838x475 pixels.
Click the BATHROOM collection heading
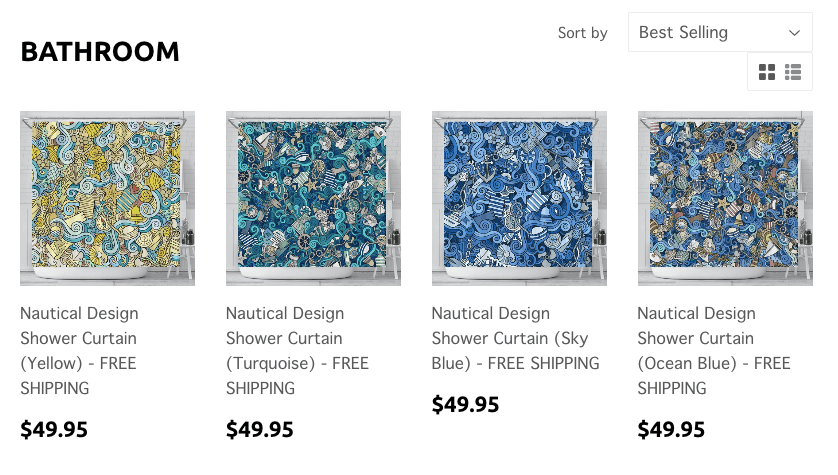[100, 52]
